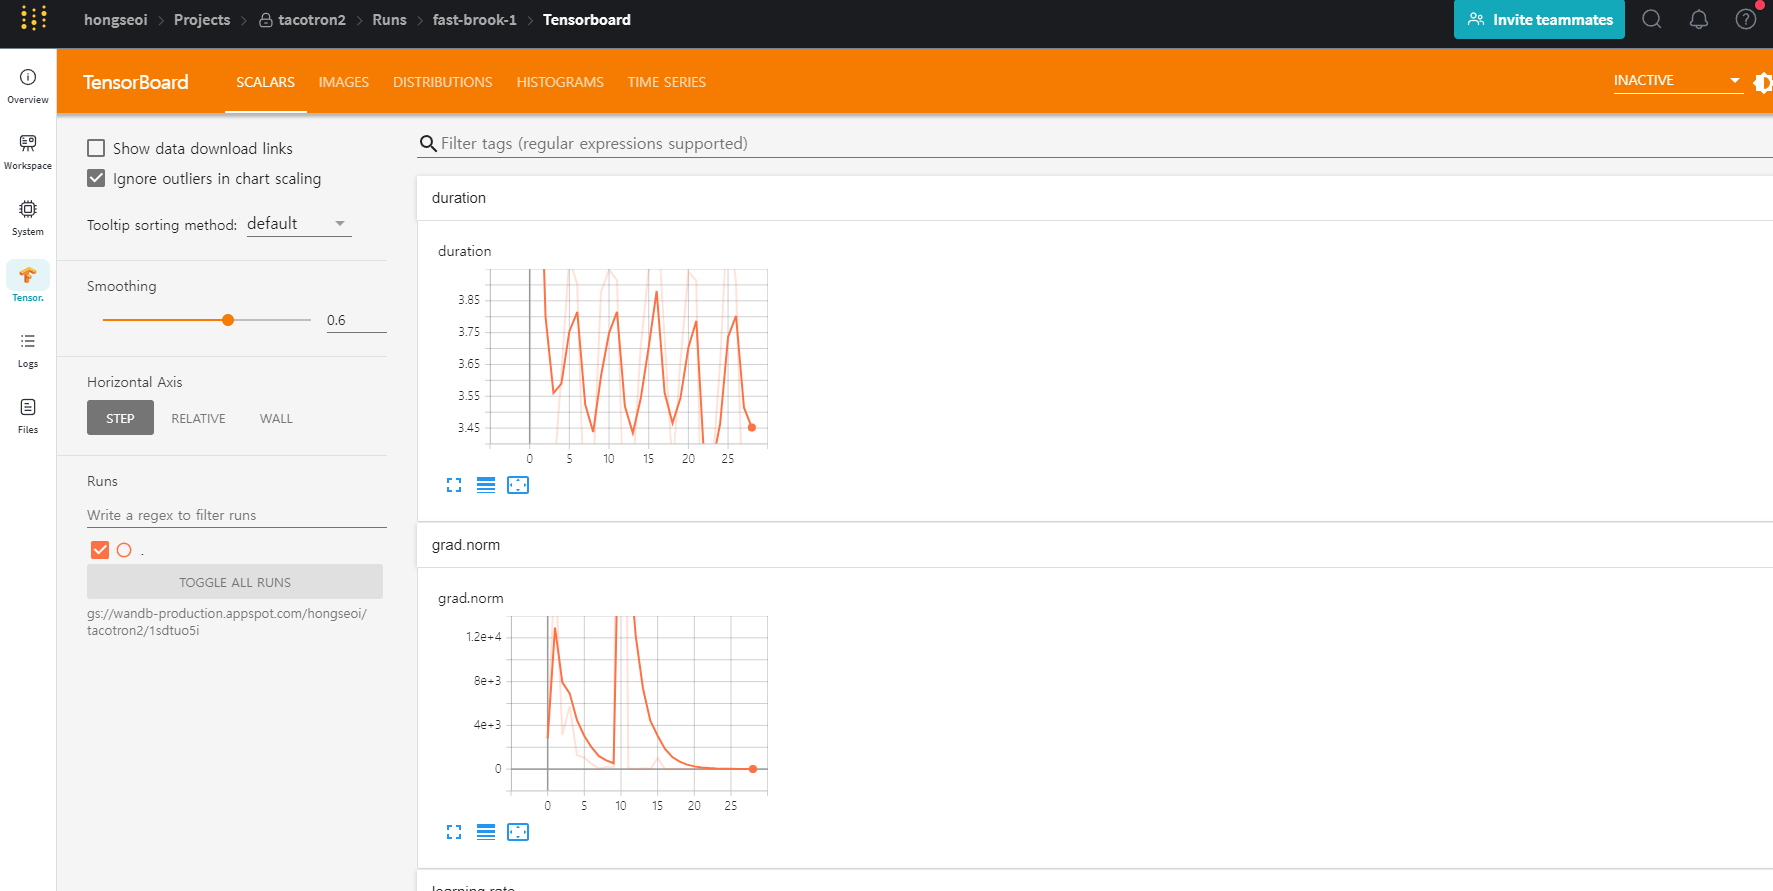
Task: Click Invite teammates button
Action: click(1539, 19)
